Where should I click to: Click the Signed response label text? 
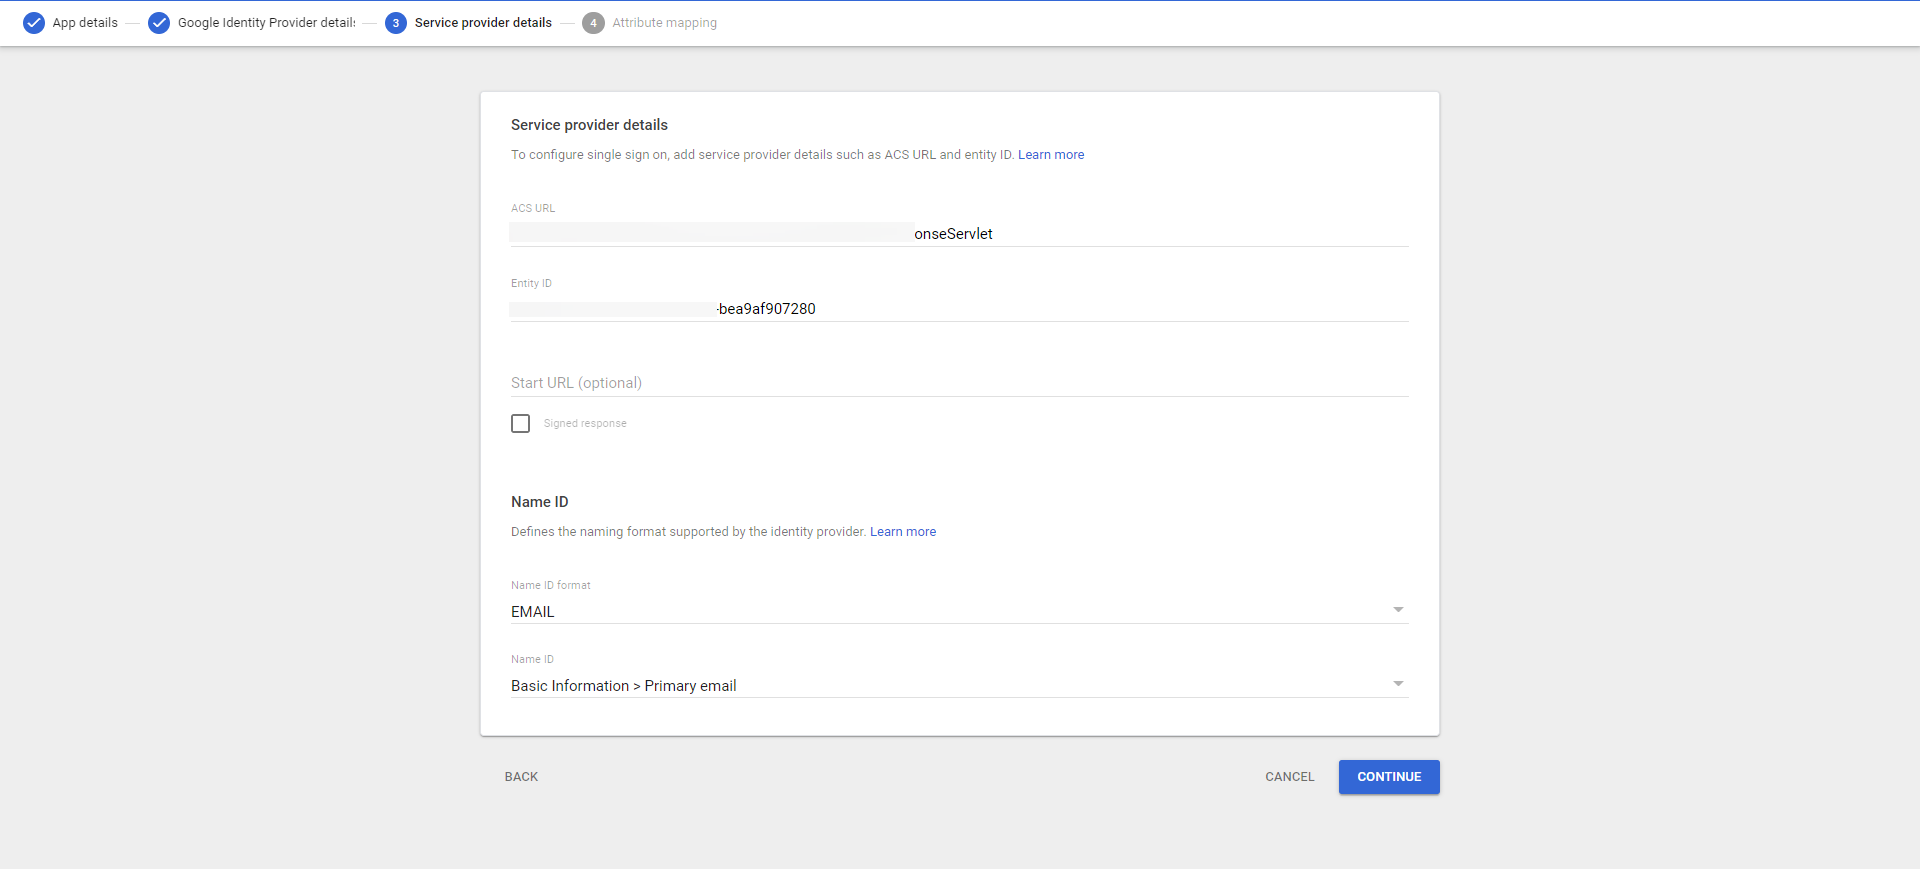click(585, 424)
